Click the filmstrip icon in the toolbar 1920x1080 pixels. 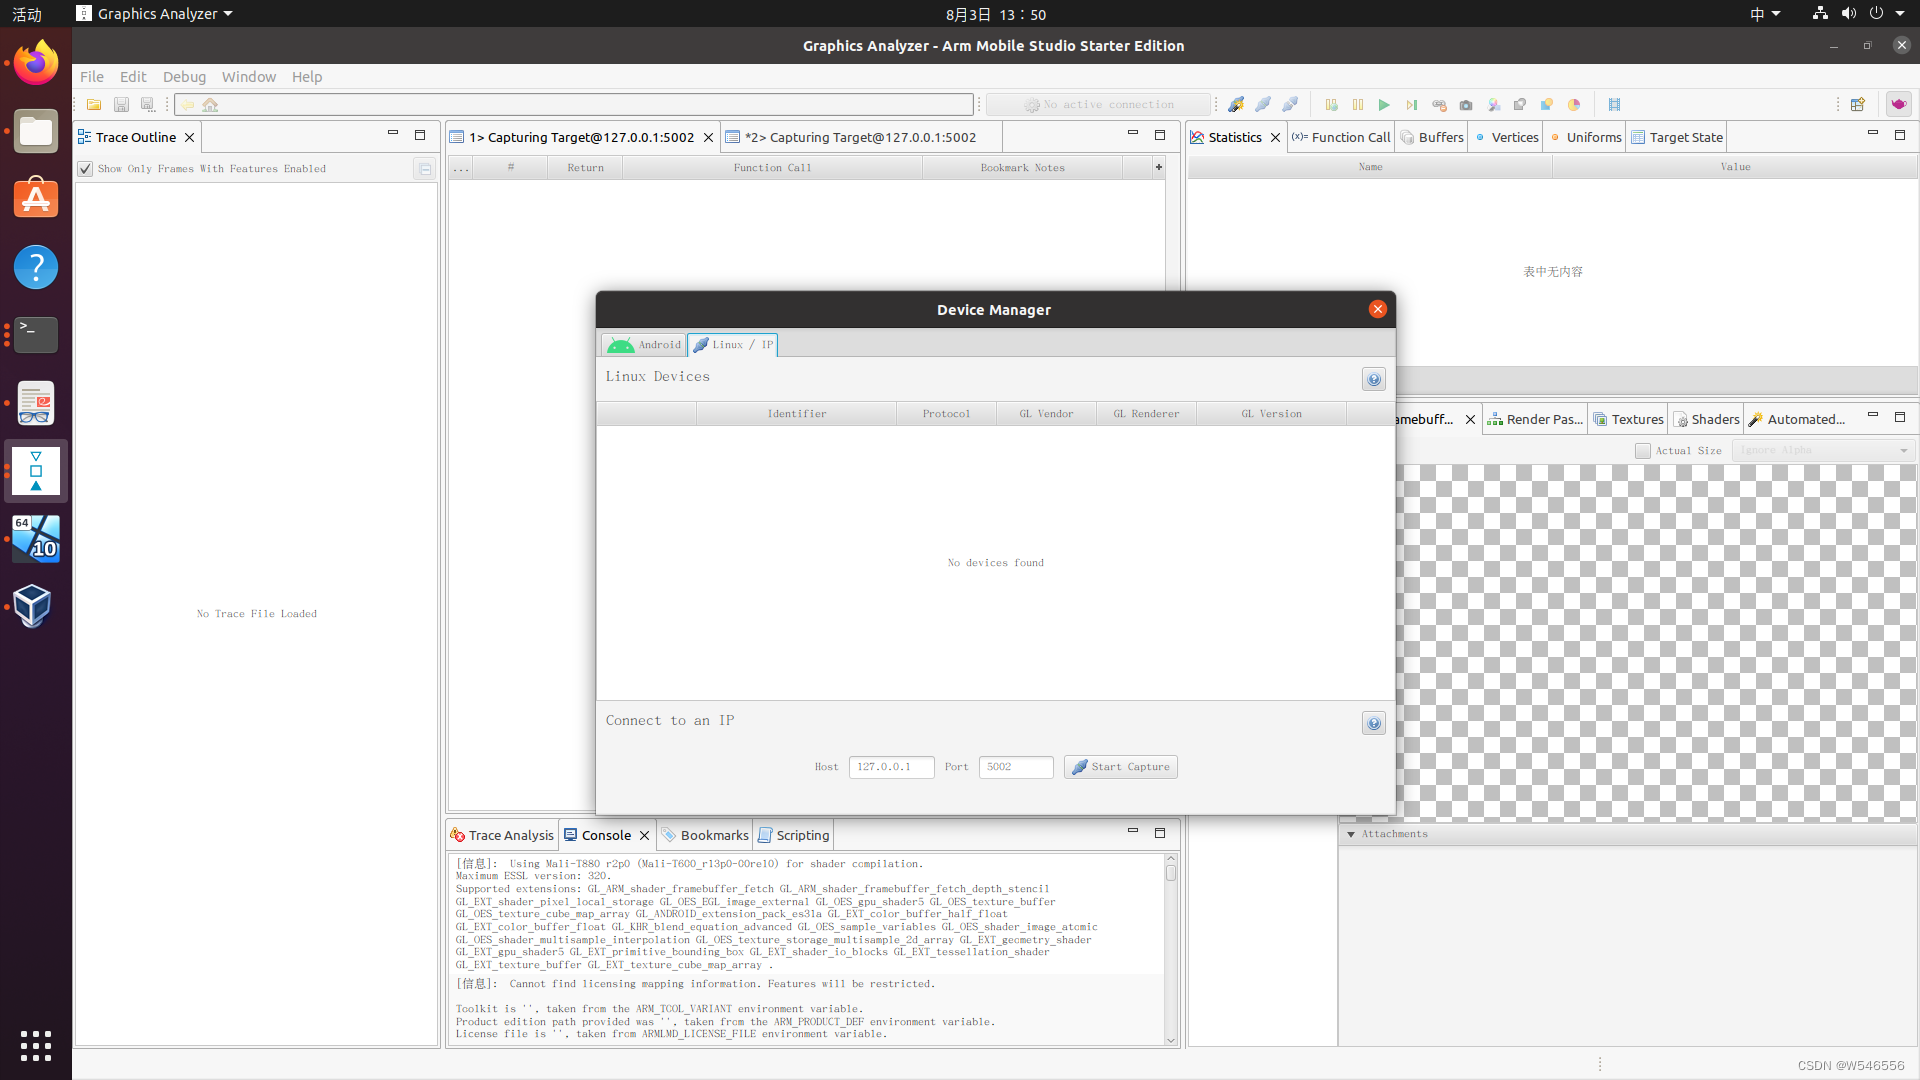coord(1616,104)
